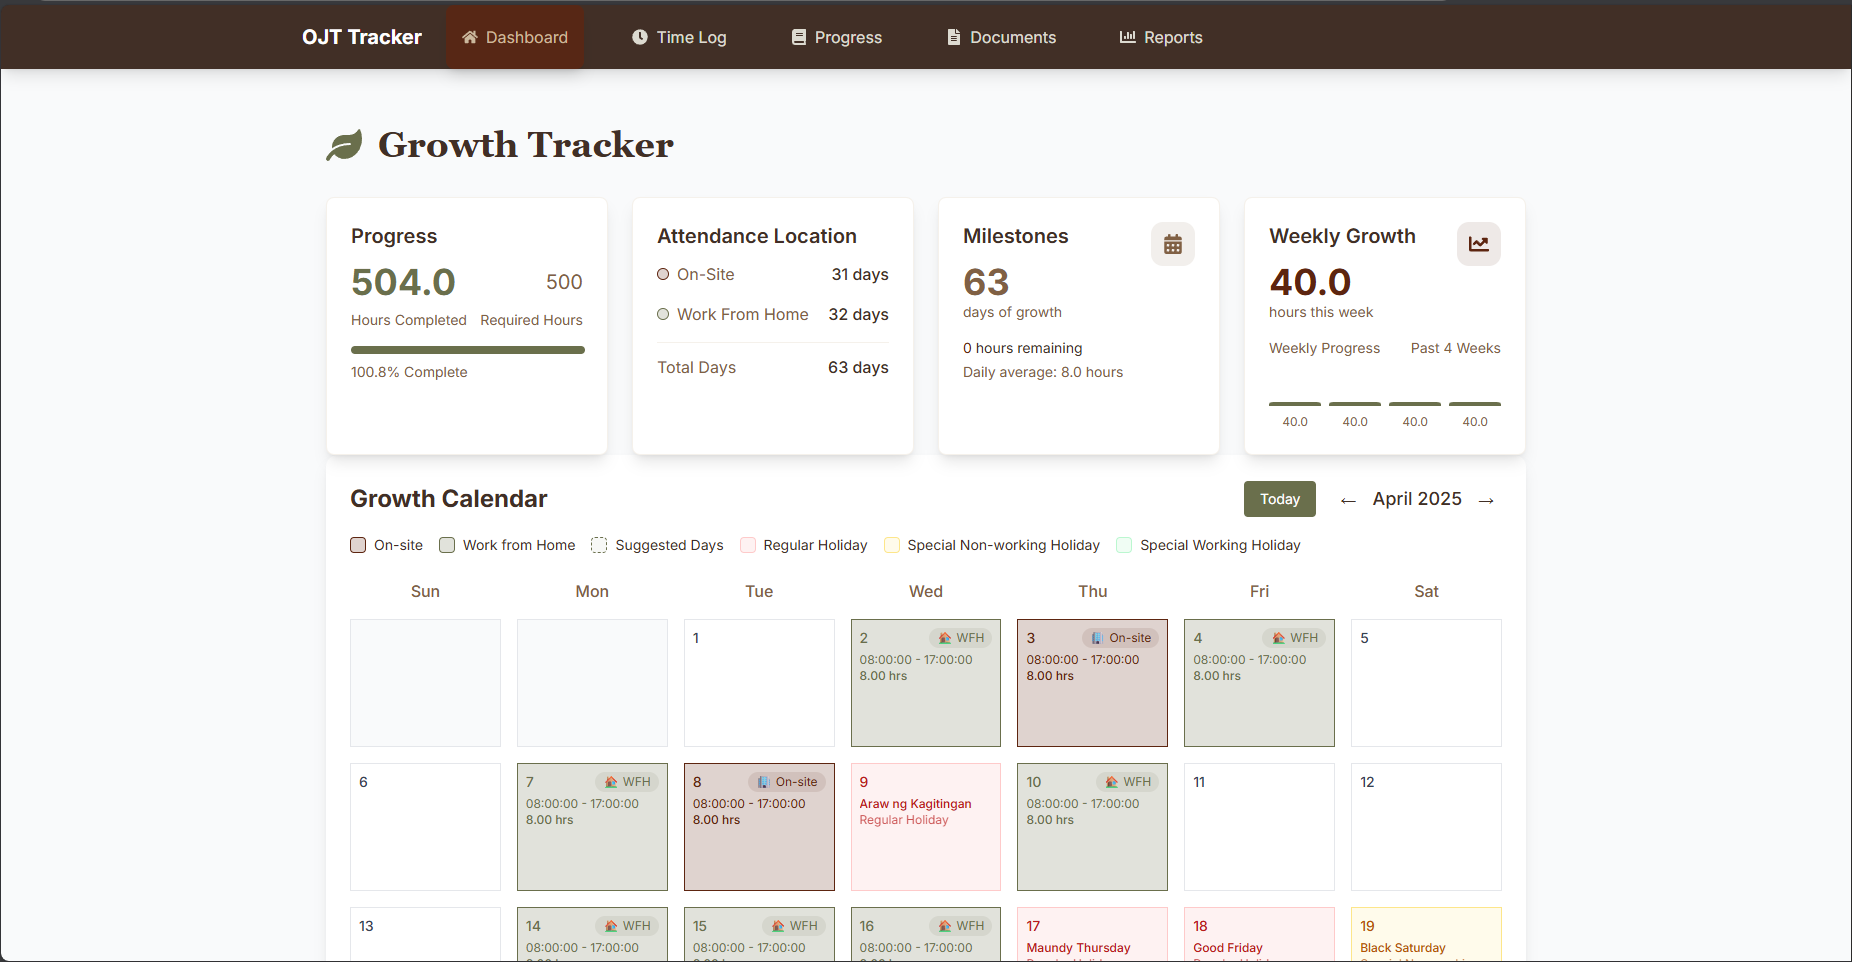Screen dimensions: 1852x962
Task: Click the 8.00 hrs text on April 10
Action: 1050,820
